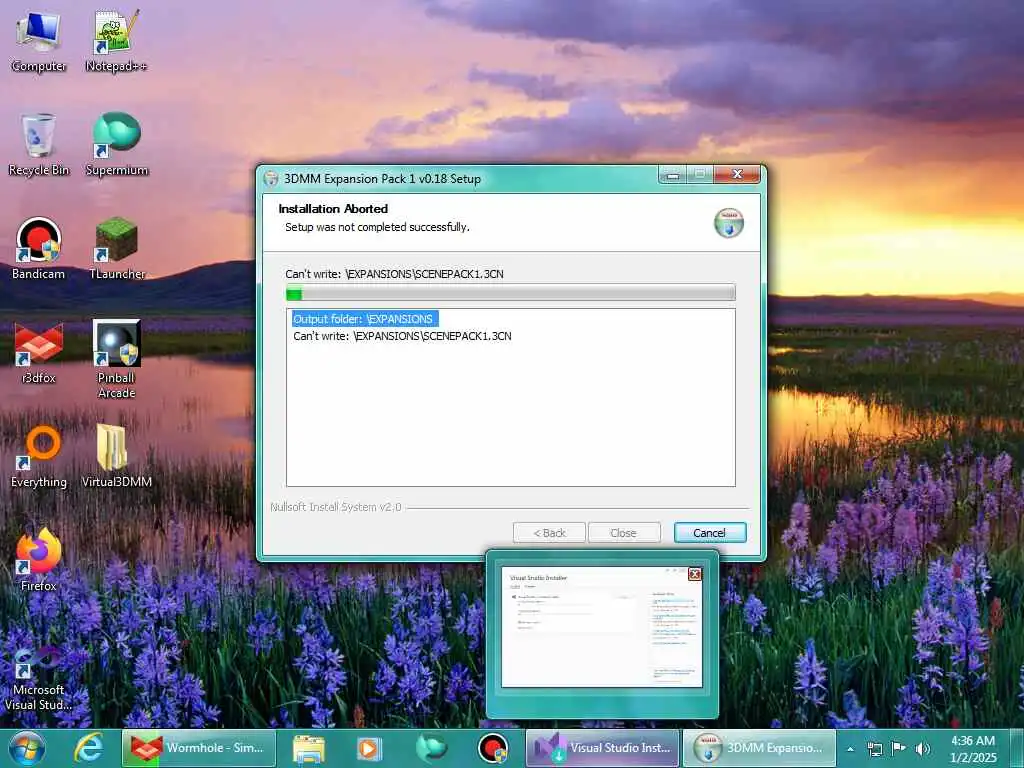Image resolution: width=1024 pixels, height=768 pixels.
Task: Click the Supermium taskbar icon
Action: point(432,748)
